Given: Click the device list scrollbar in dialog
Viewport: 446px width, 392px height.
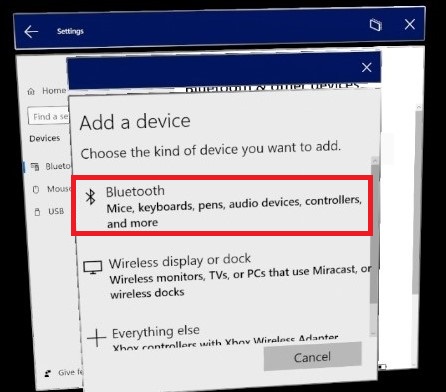Looking at the screenshot, I should click(x=375, y=247).
